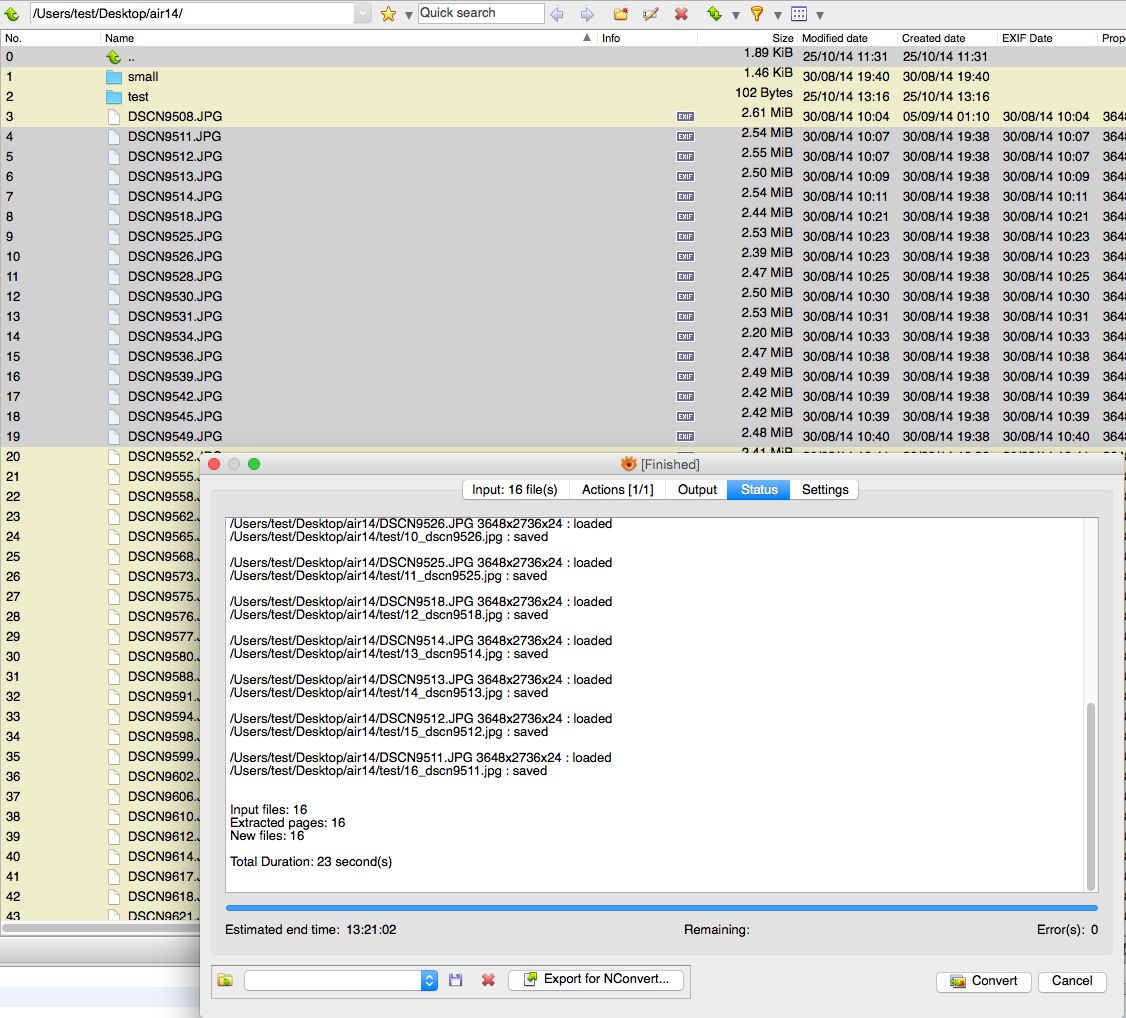
Task: Click the No. column header
Action: point(50,38)
